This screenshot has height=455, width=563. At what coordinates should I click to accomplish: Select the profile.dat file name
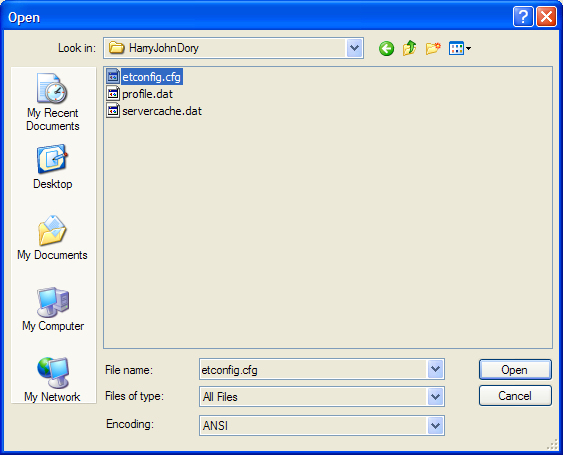pyautogui.click(x=148, y=94)
